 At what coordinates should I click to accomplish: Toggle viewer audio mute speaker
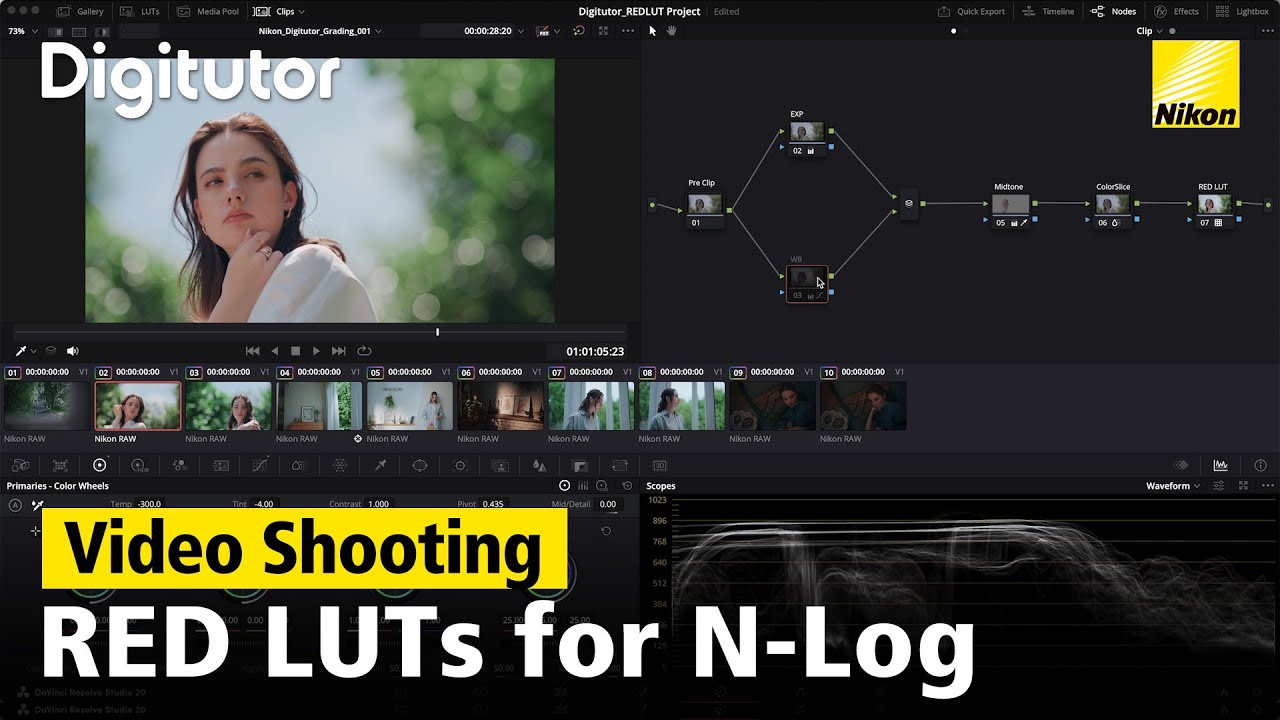[72, 351]
